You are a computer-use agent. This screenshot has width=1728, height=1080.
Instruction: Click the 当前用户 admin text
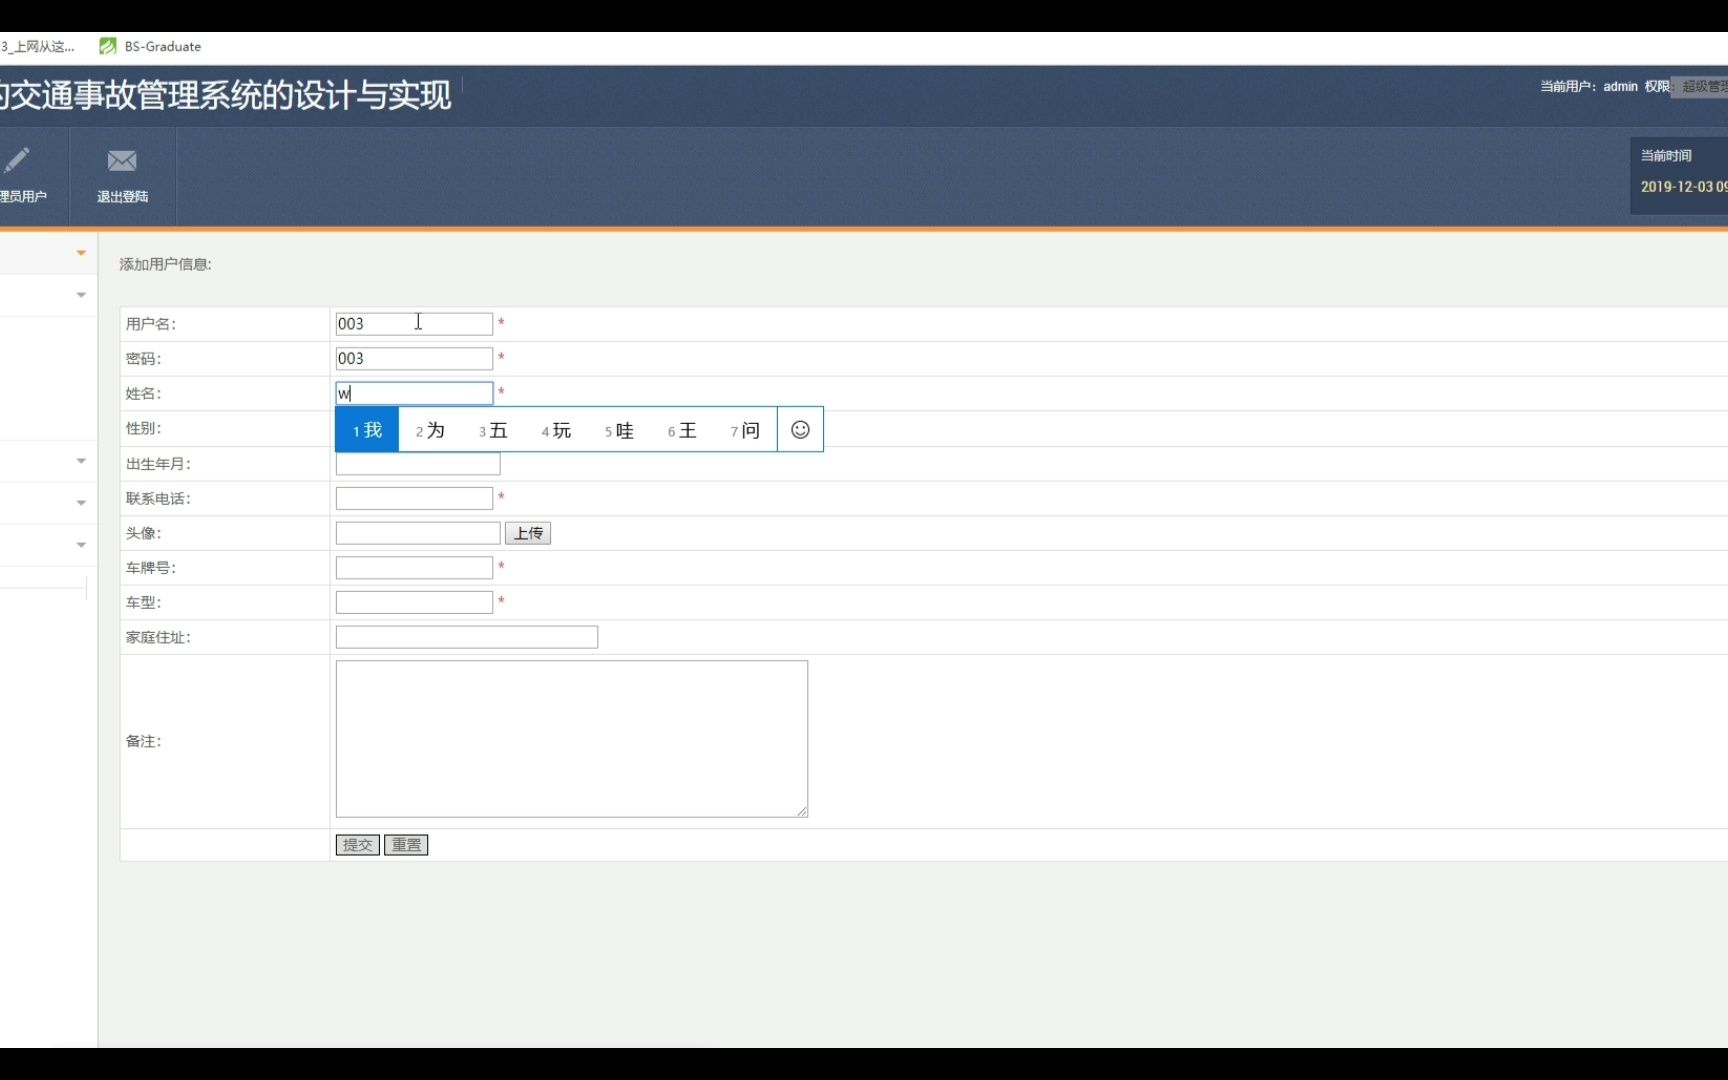pos(1589,86)
